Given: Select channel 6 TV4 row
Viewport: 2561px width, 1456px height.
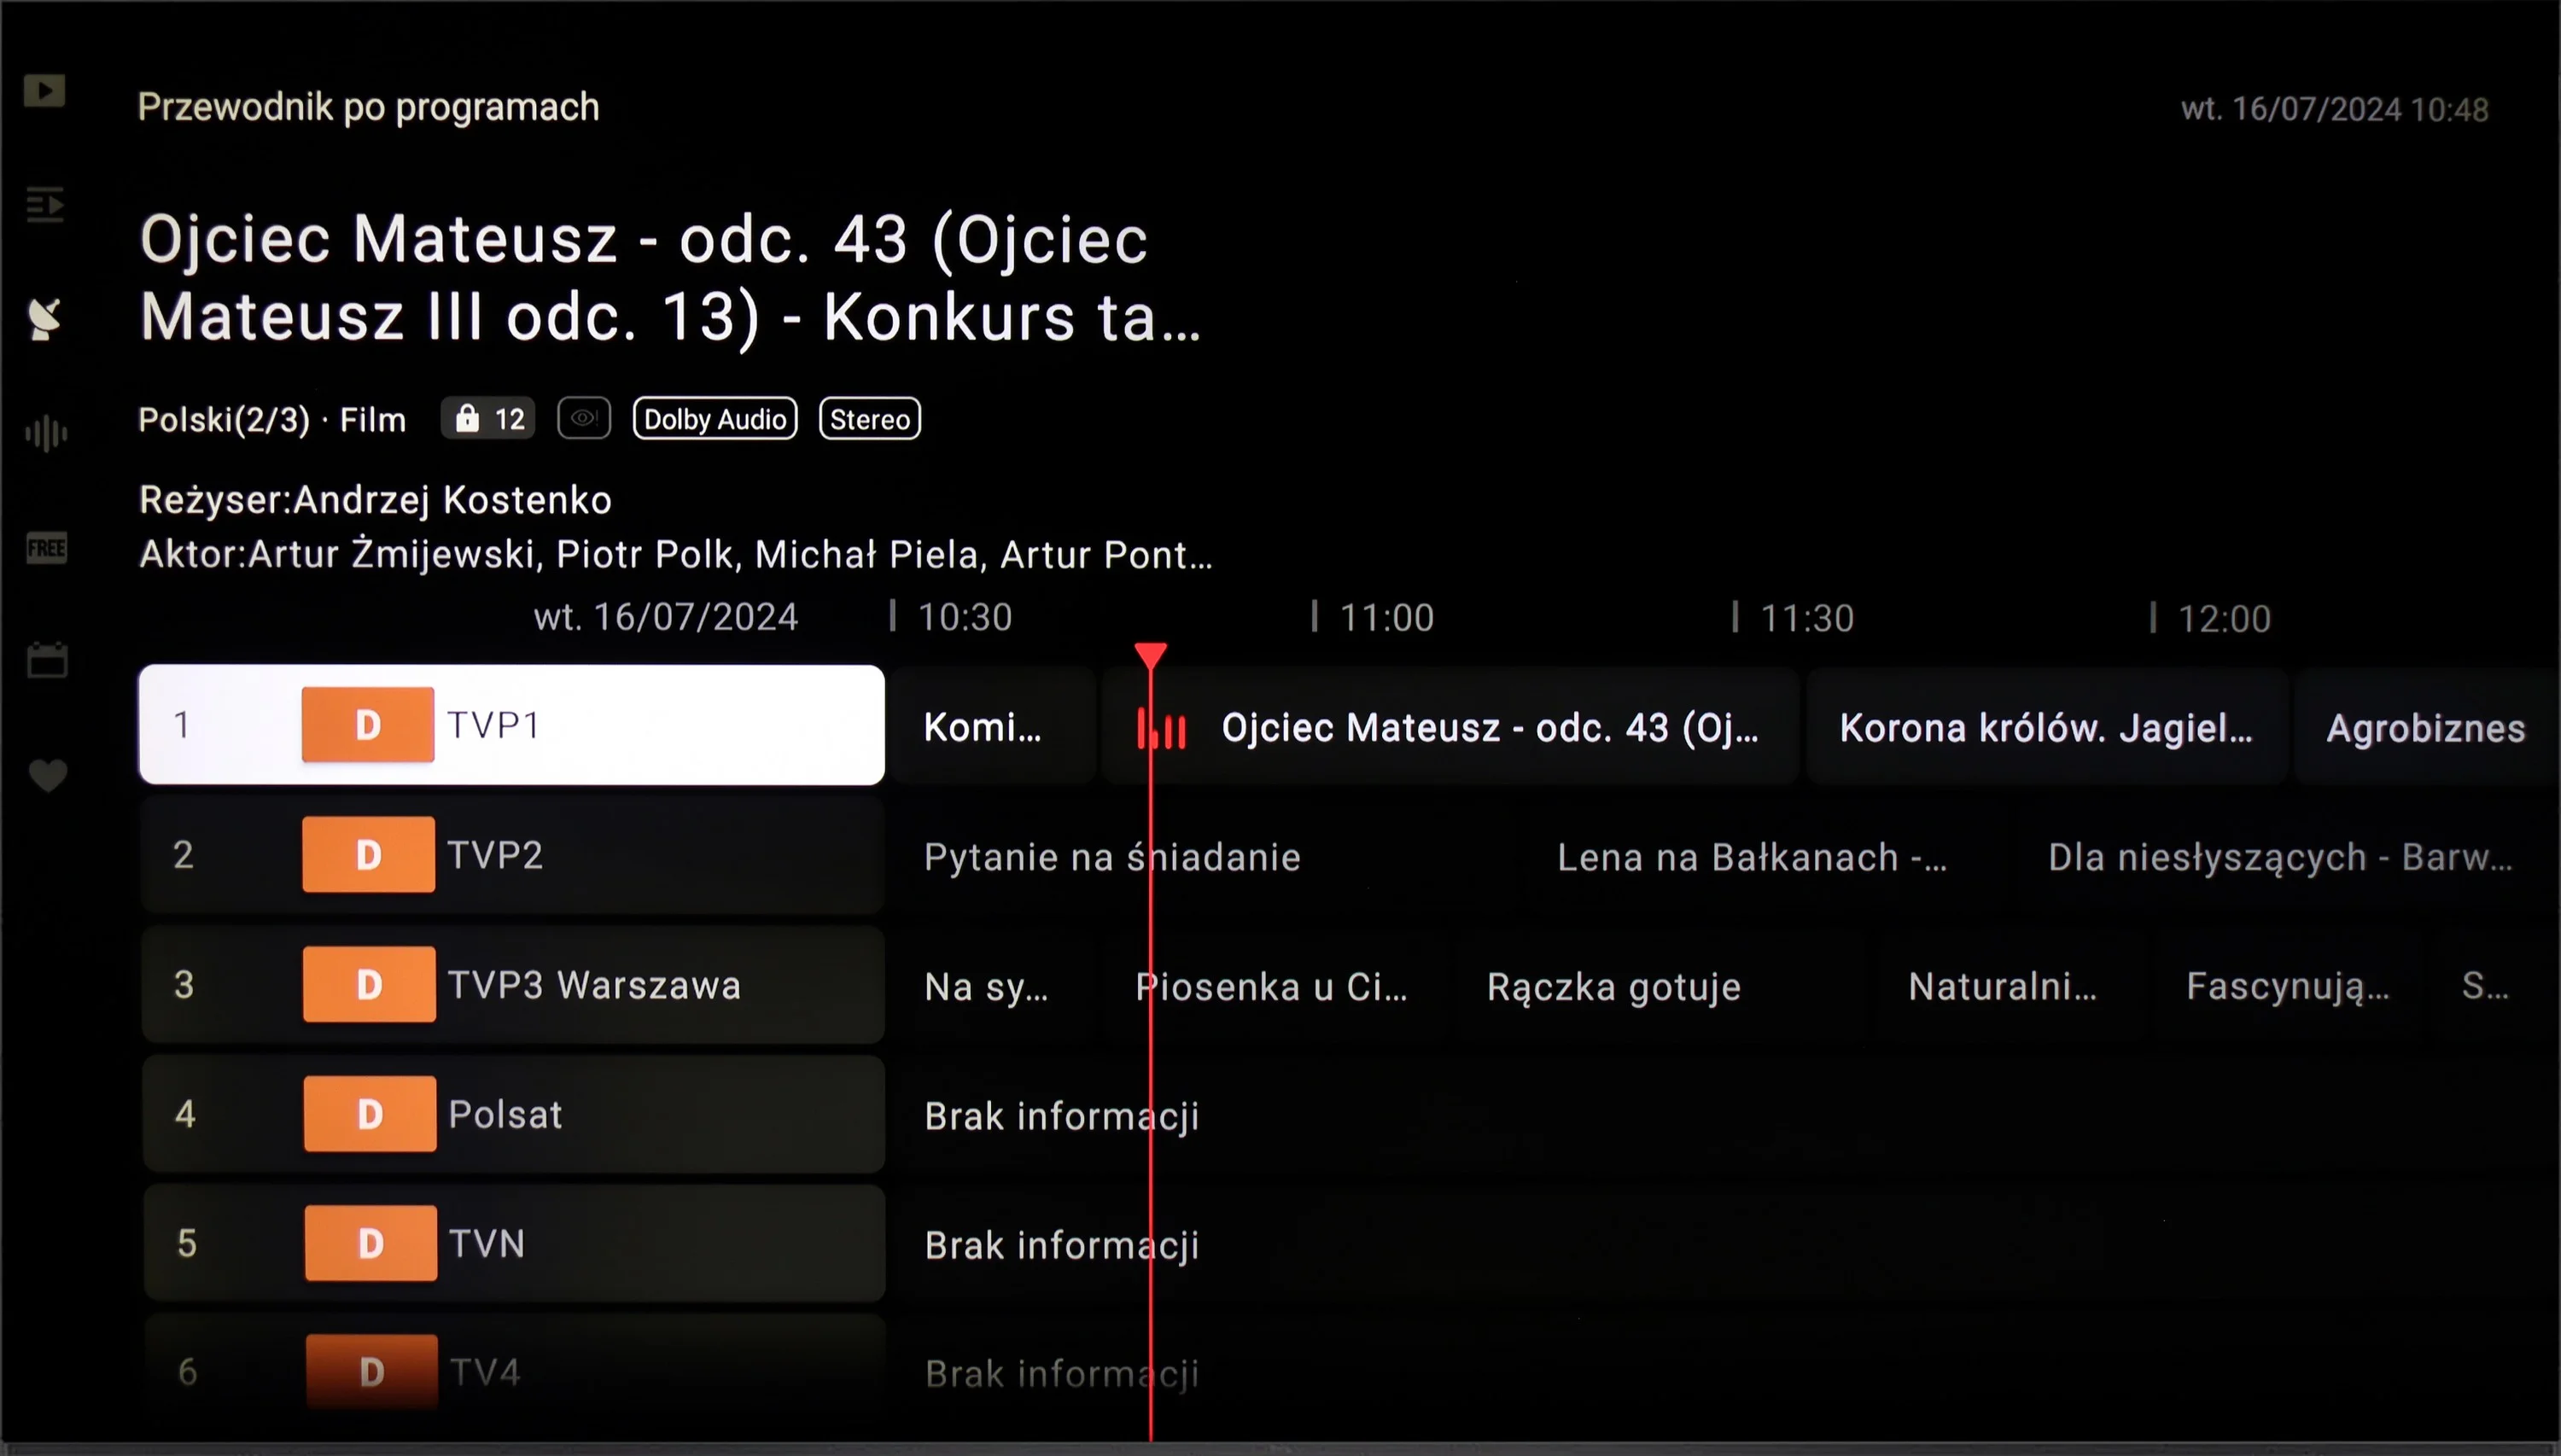Looking at the screenshot, I should click(515, 1372).
